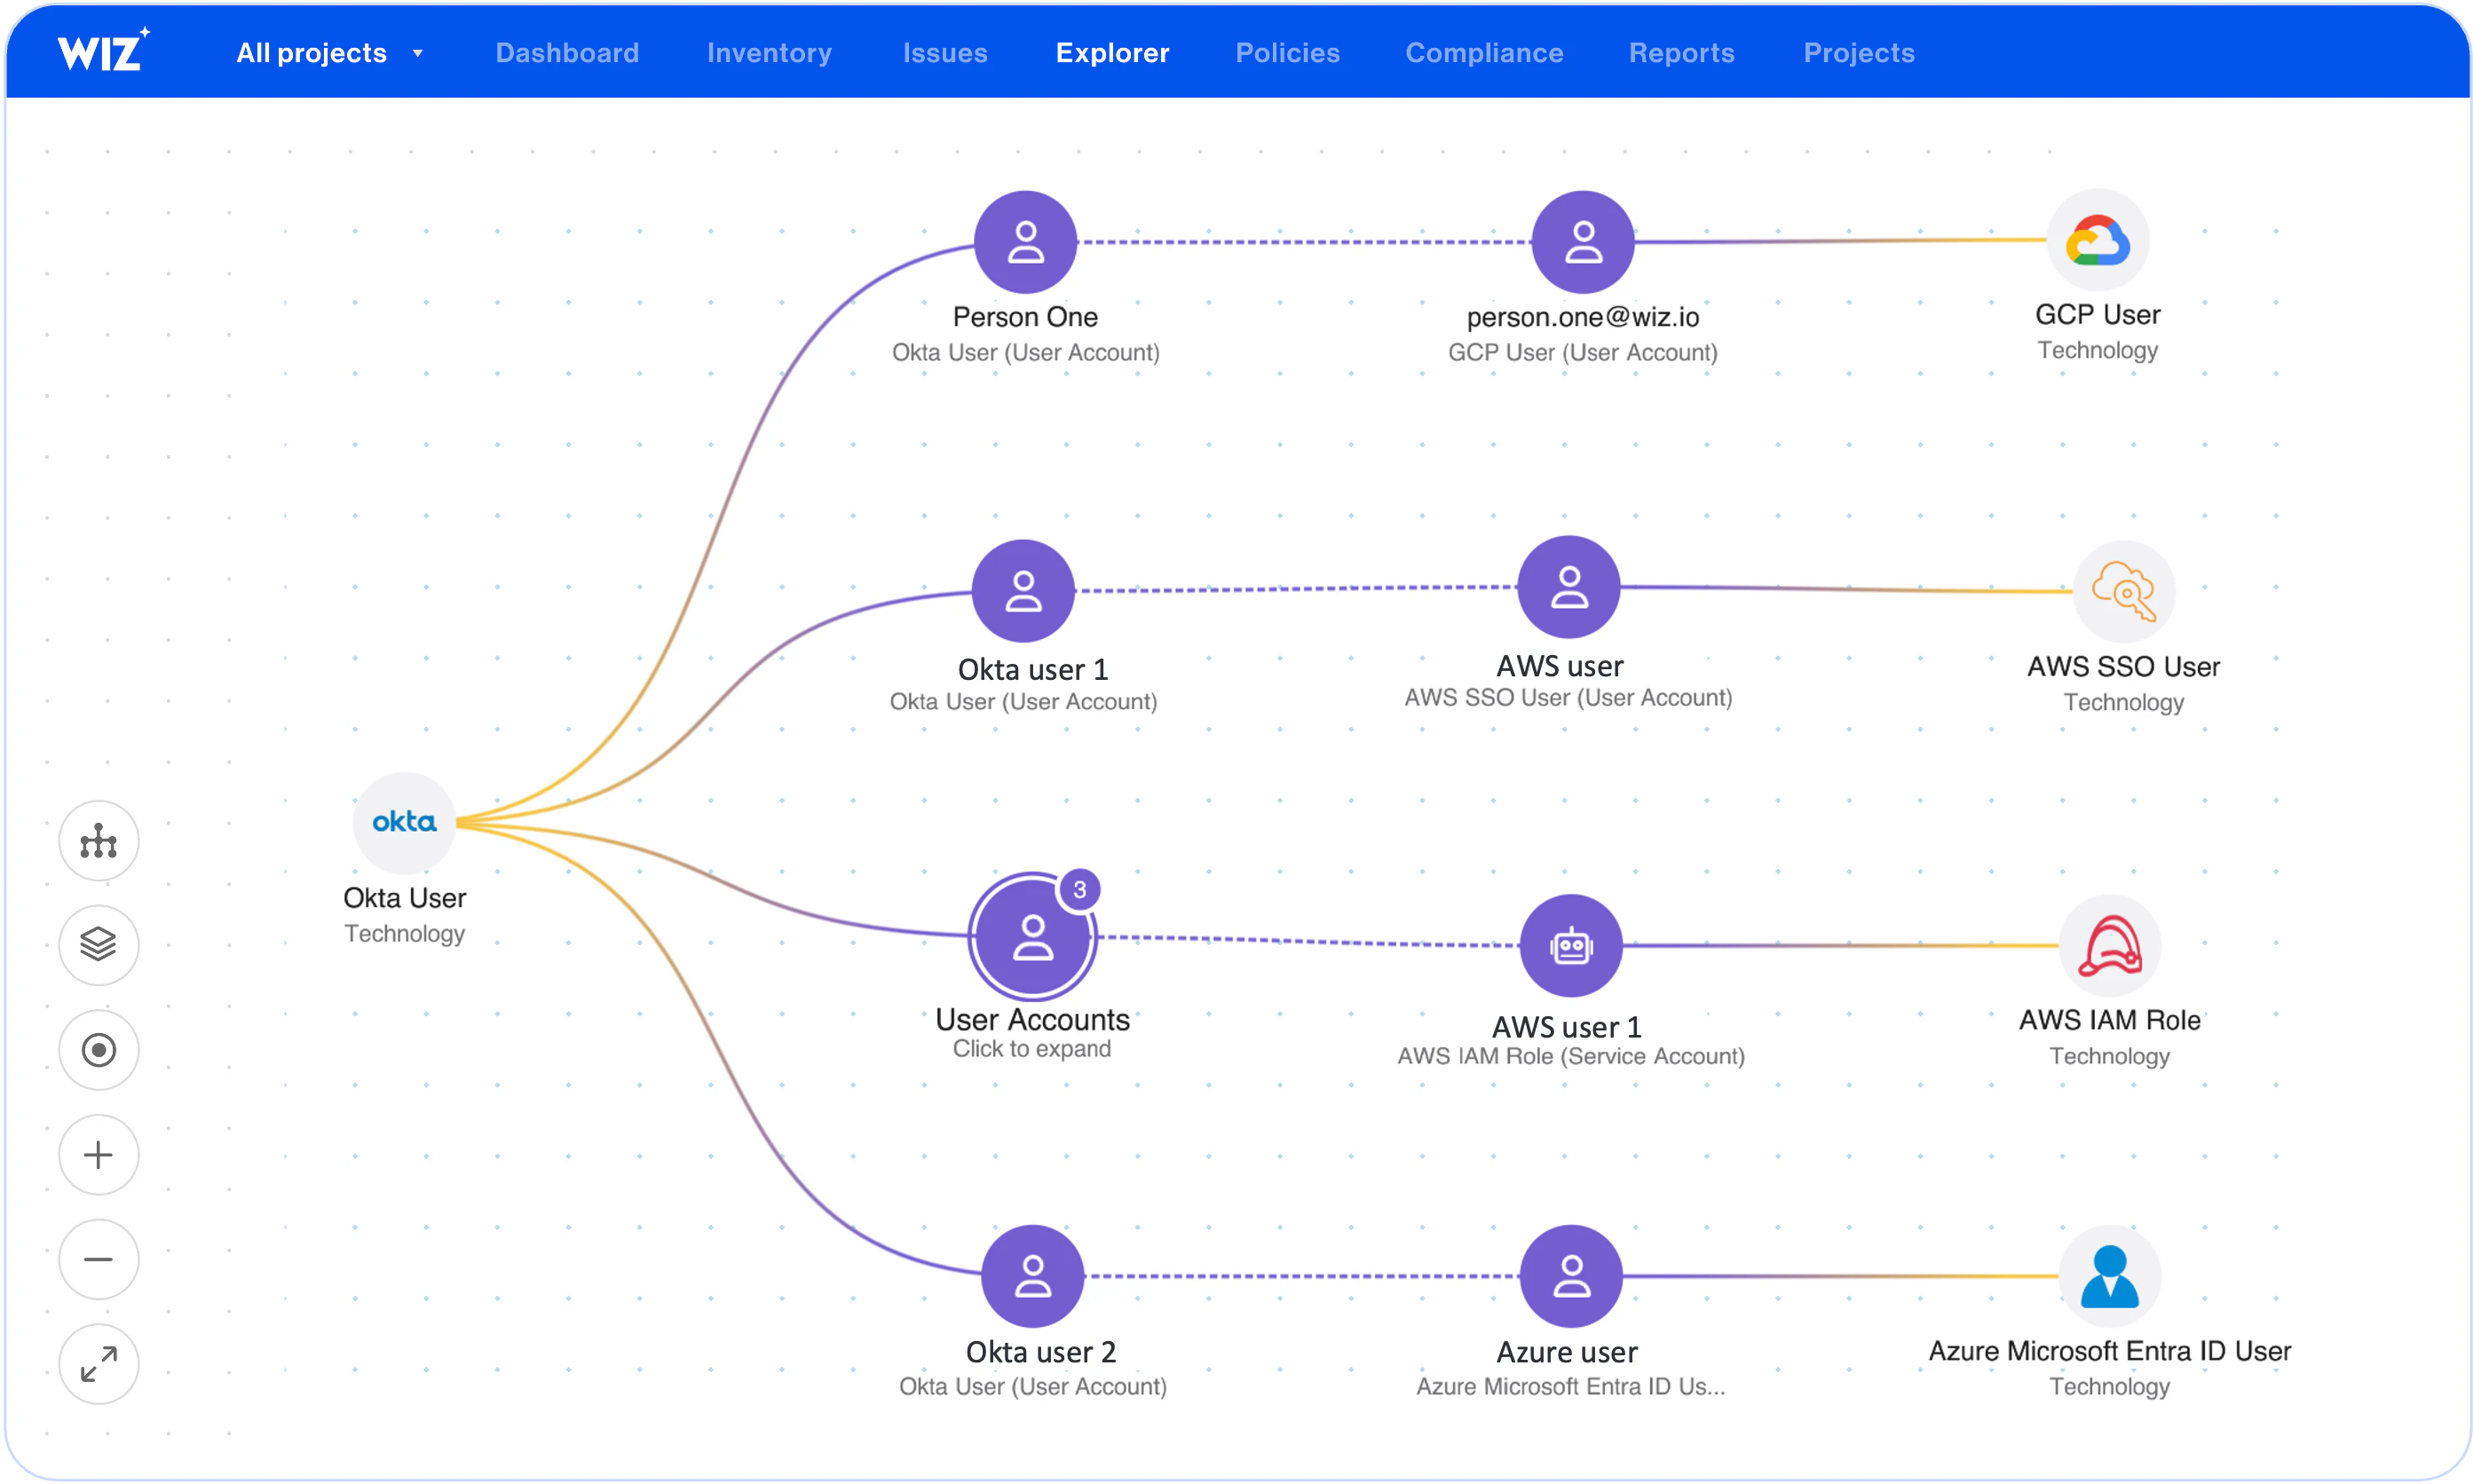Click the center/focus target button

[x=98, y=1050]
